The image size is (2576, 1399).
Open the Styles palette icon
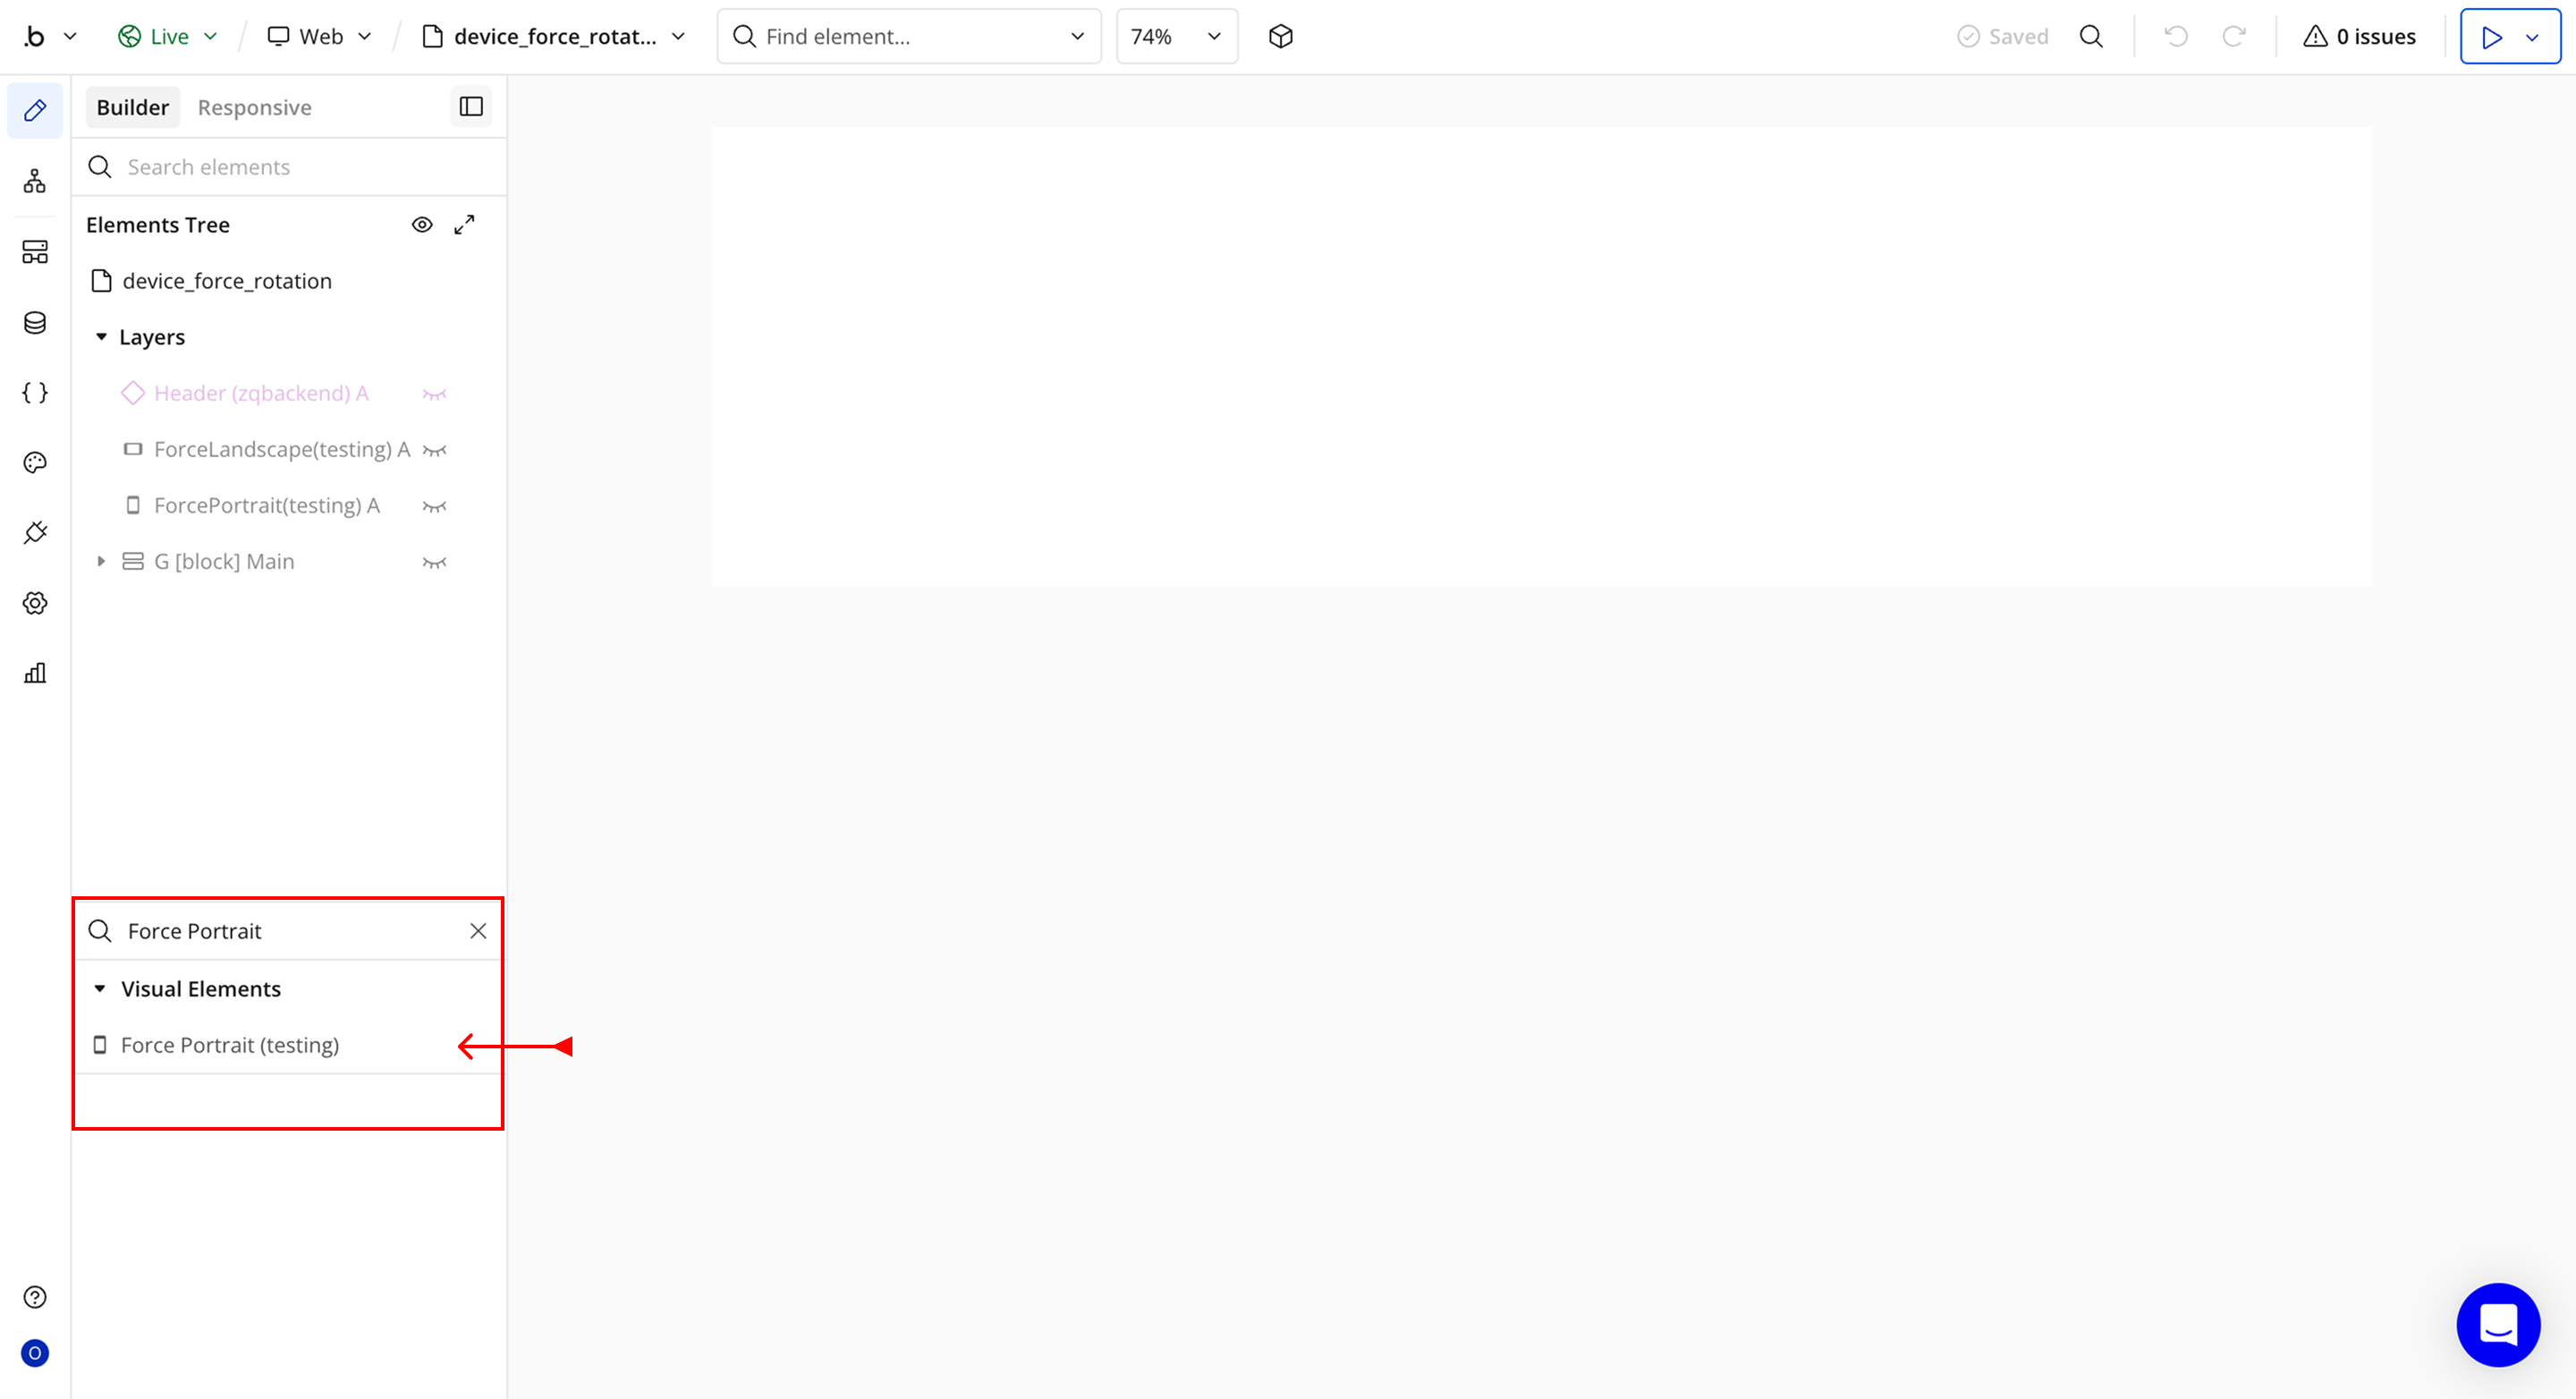35,462
